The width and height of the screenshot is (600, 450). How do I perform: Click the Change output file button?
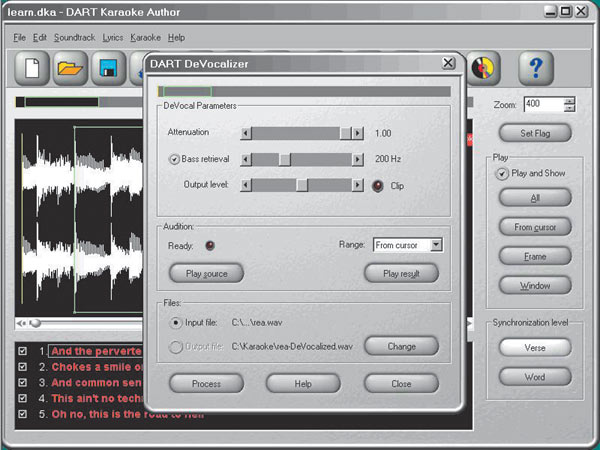point(400,346)
